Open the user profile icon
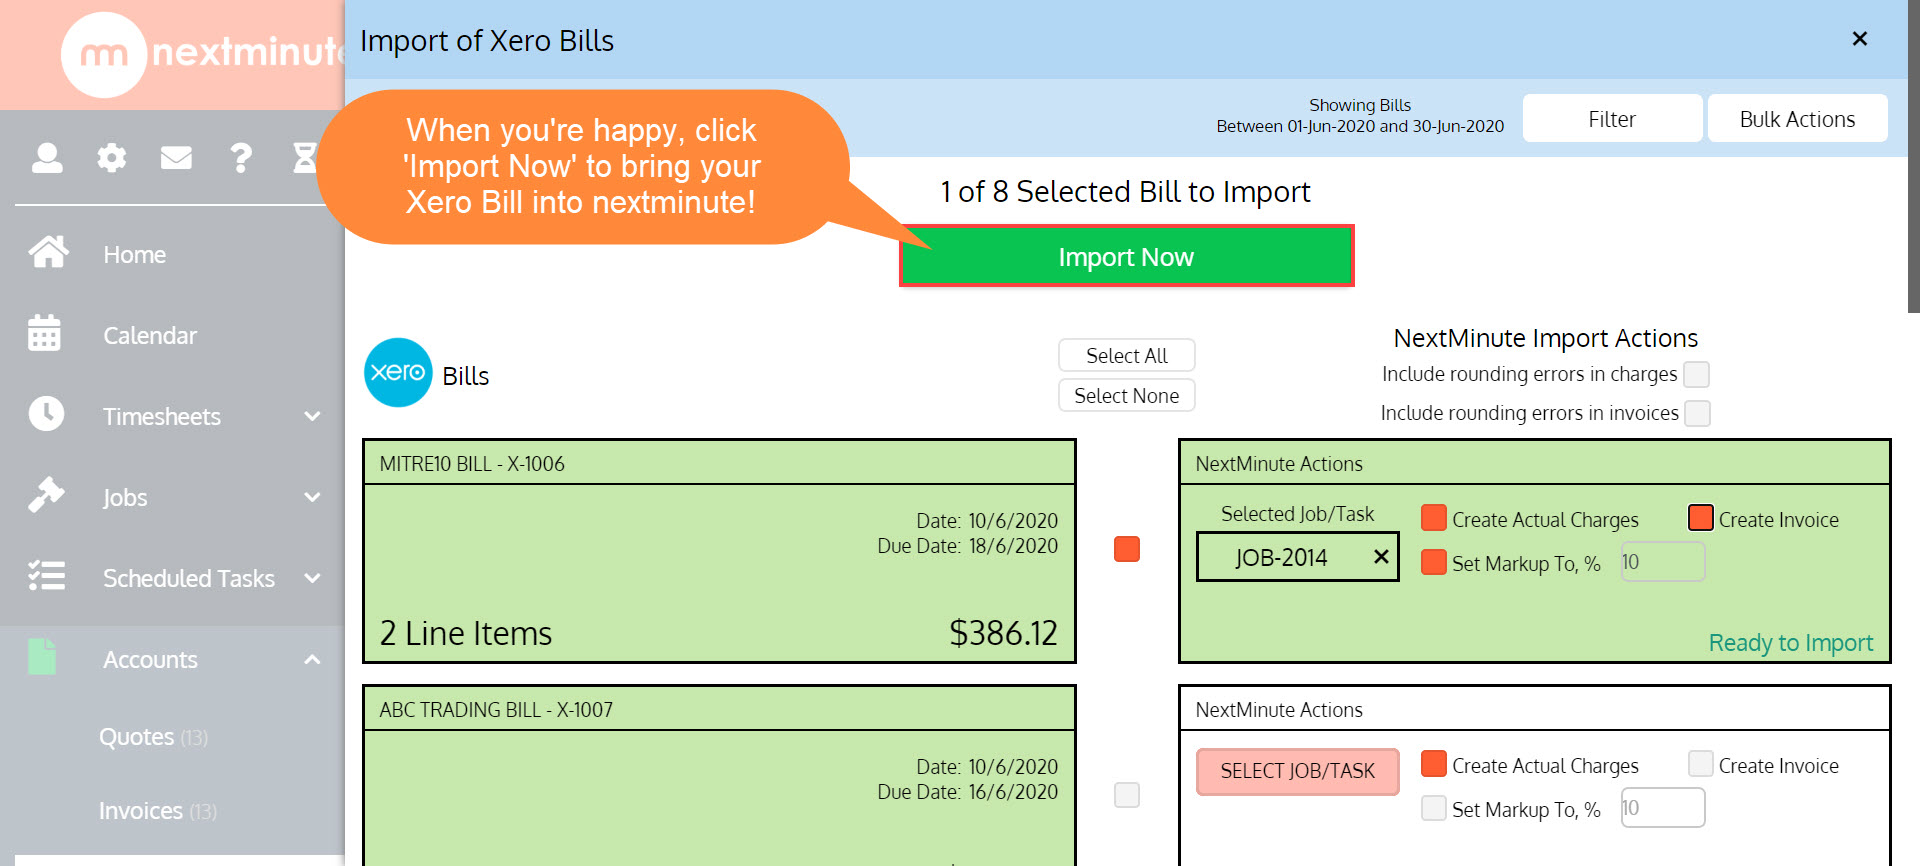This screenshot has height=866, width=1920. [47, 158]
